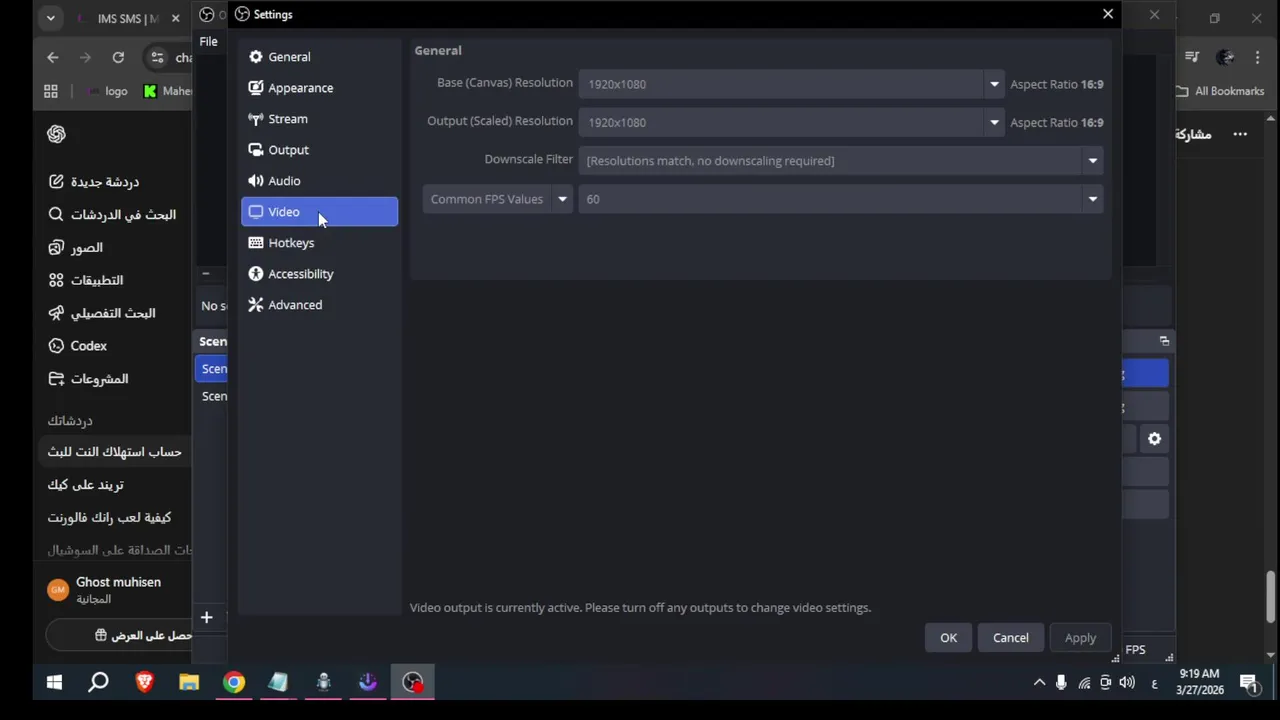Click the float dock icon in OBS controls panel

click(1164, 341)
